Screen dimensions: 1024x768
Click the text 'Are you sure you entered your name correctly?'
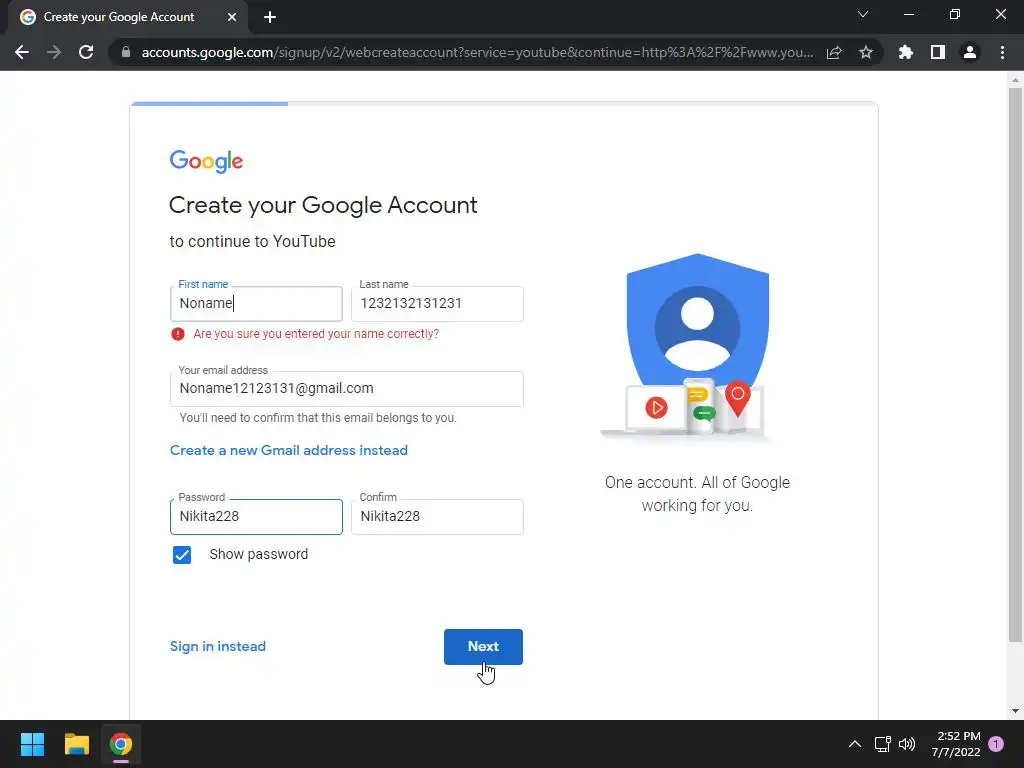(316, 334)
